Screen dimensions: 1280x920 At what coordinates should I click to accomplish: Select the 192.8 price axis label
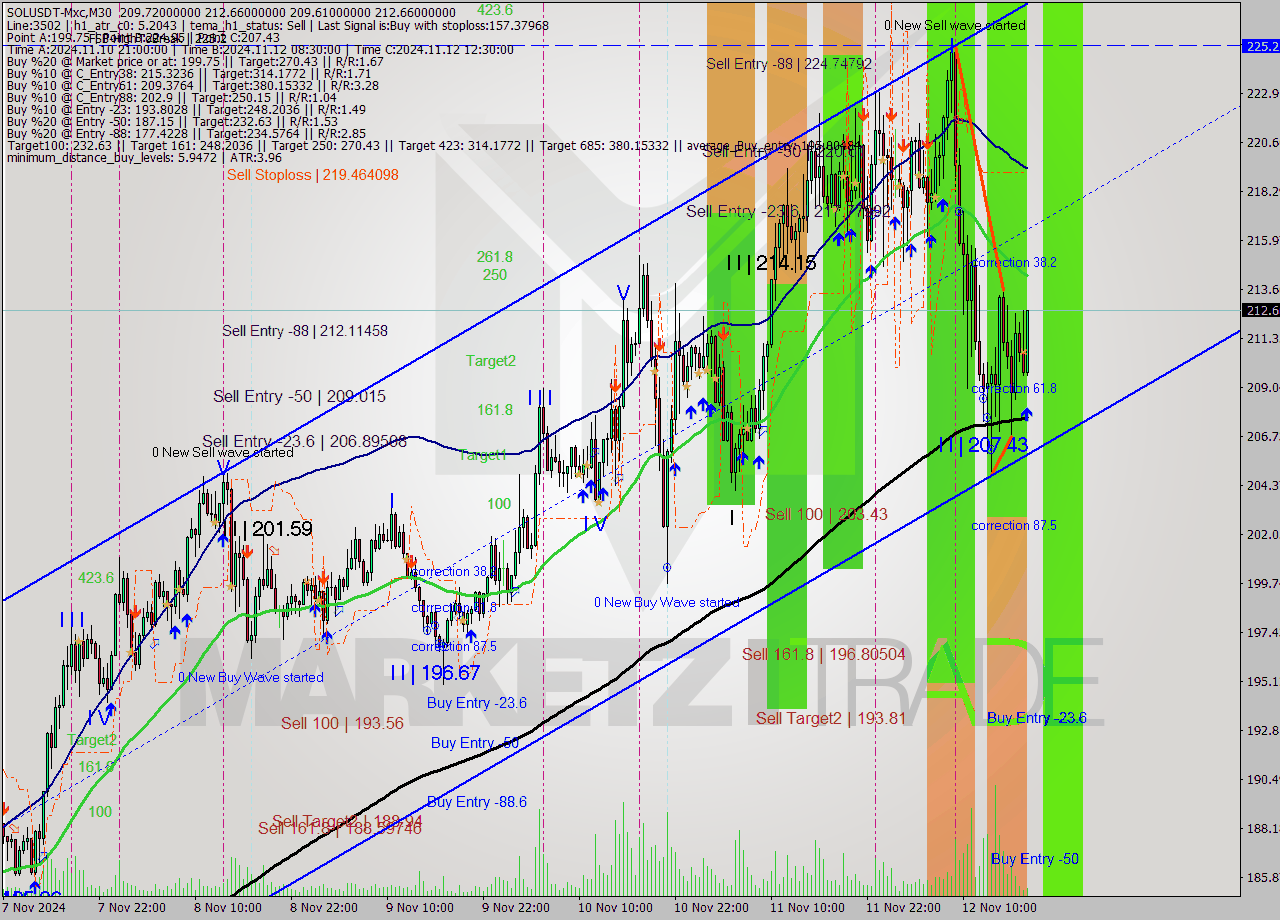coord(1262,731)
